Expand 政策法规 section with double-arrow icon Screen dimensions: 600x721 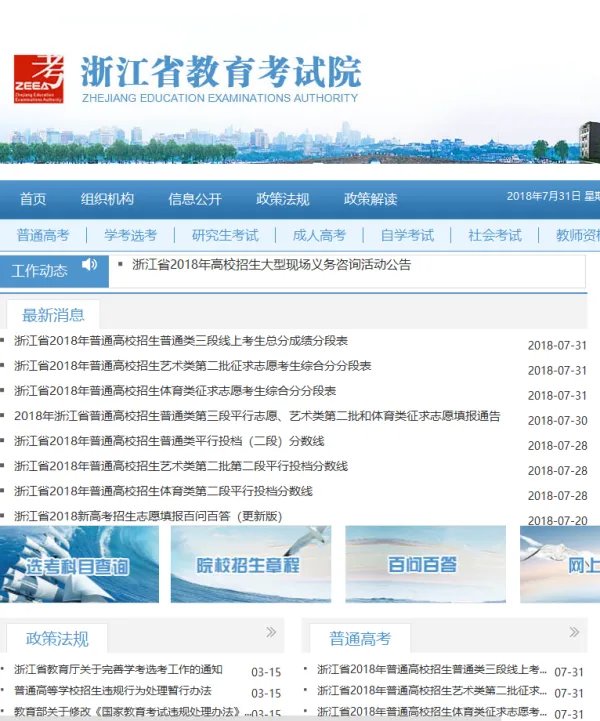coord(271,632)
